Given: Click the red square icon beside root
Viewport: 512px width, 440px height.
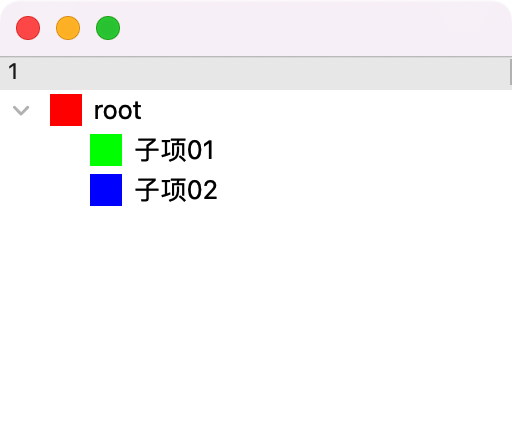Looking at the screenshot, I should 66,110.
